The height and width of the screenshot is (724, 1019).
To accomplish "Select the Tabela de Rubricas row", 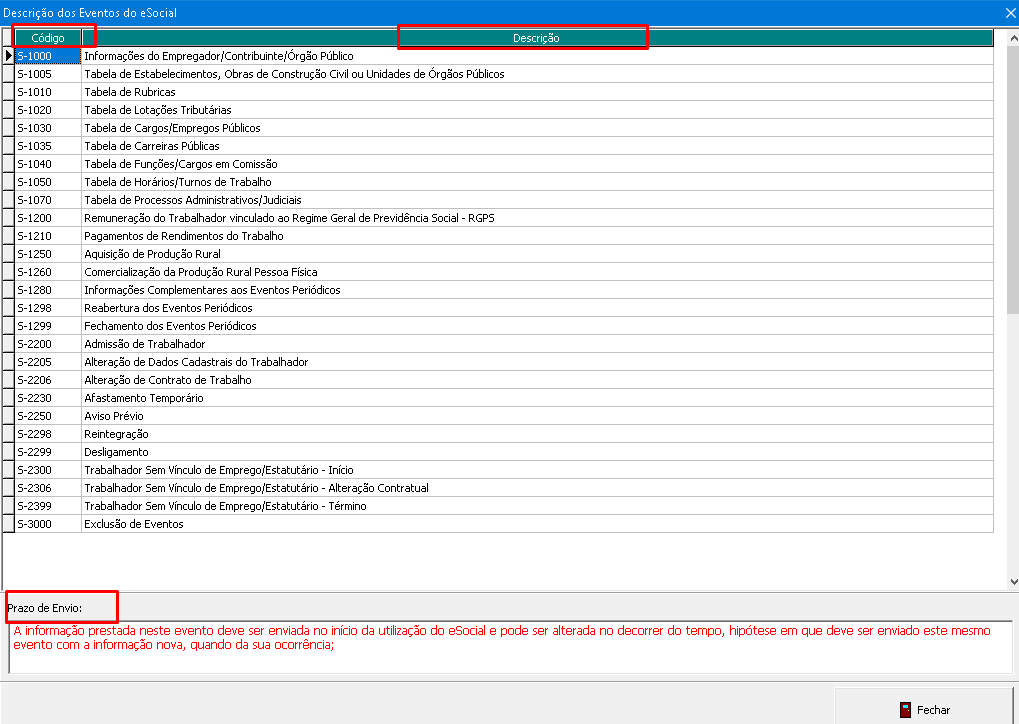I will (130, 92).
